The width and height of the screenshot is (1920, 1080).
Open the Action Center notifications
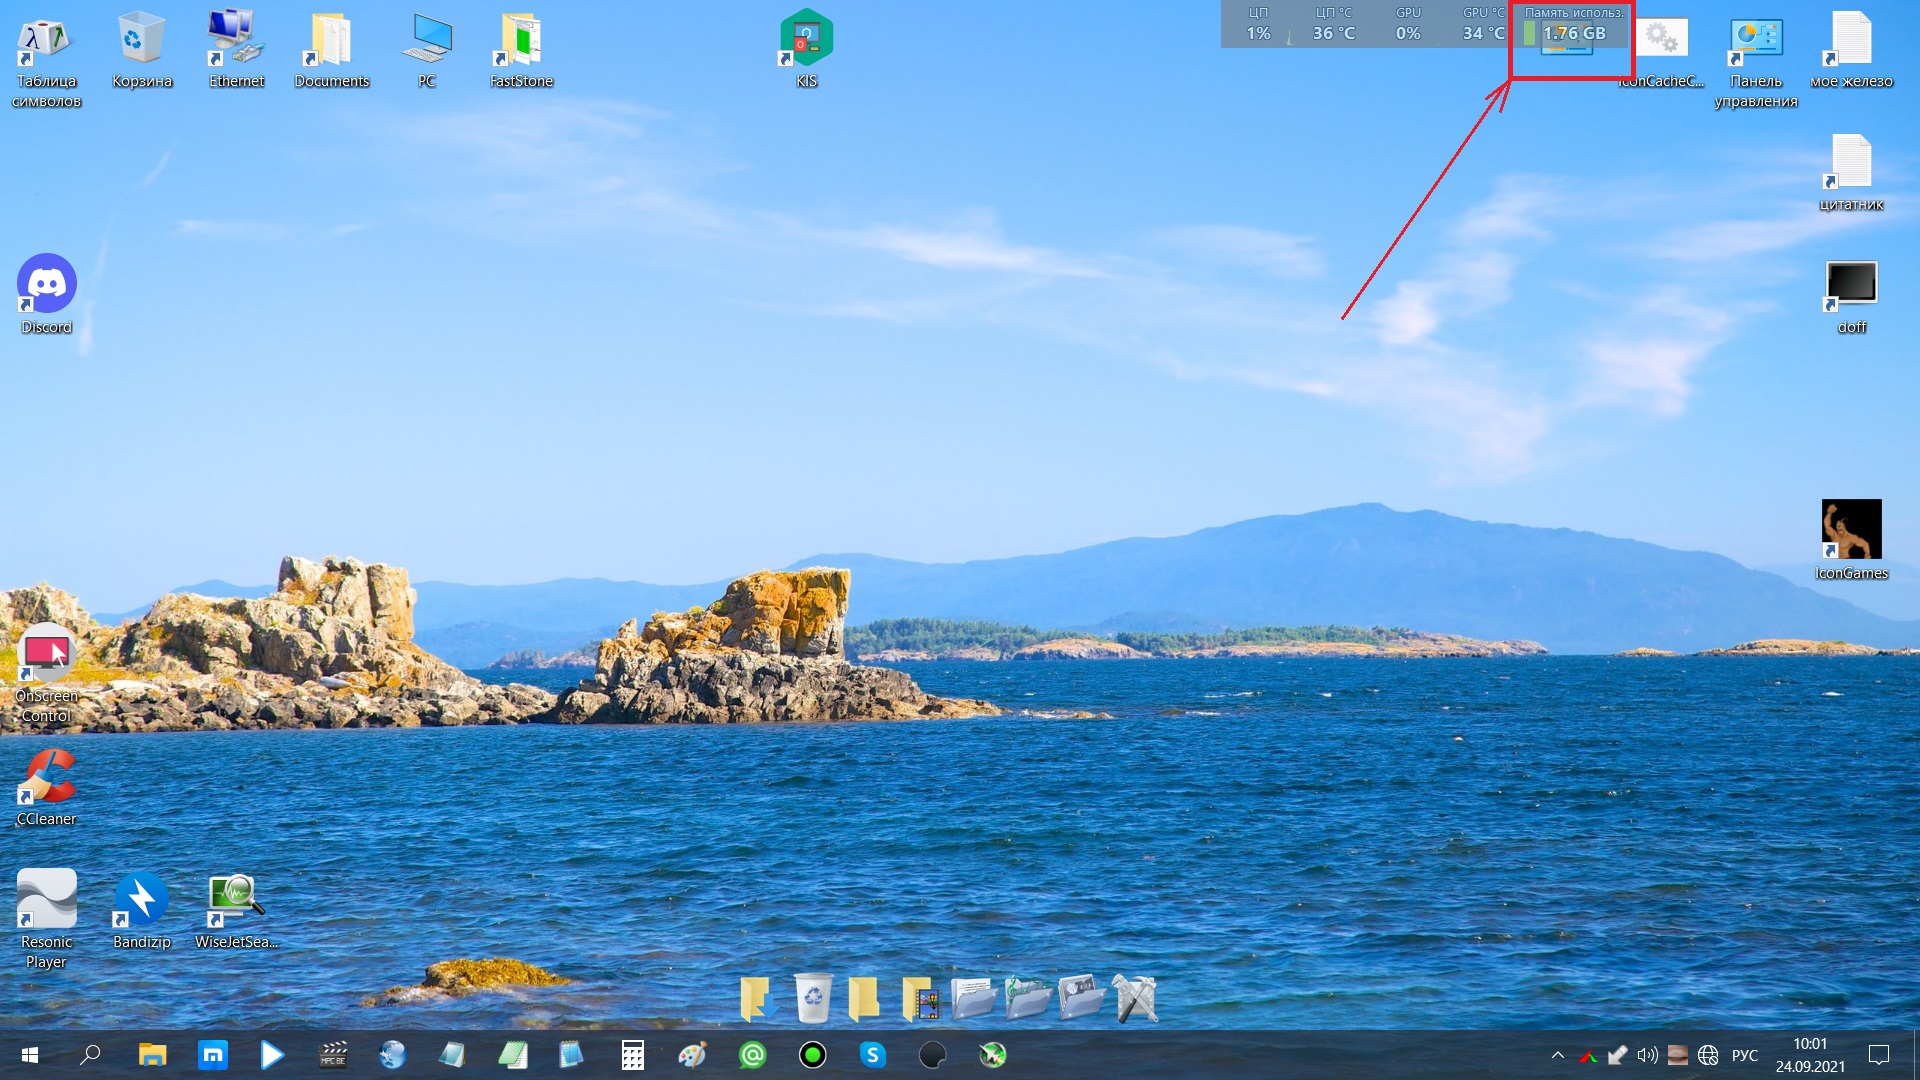click(1879, 1055)
